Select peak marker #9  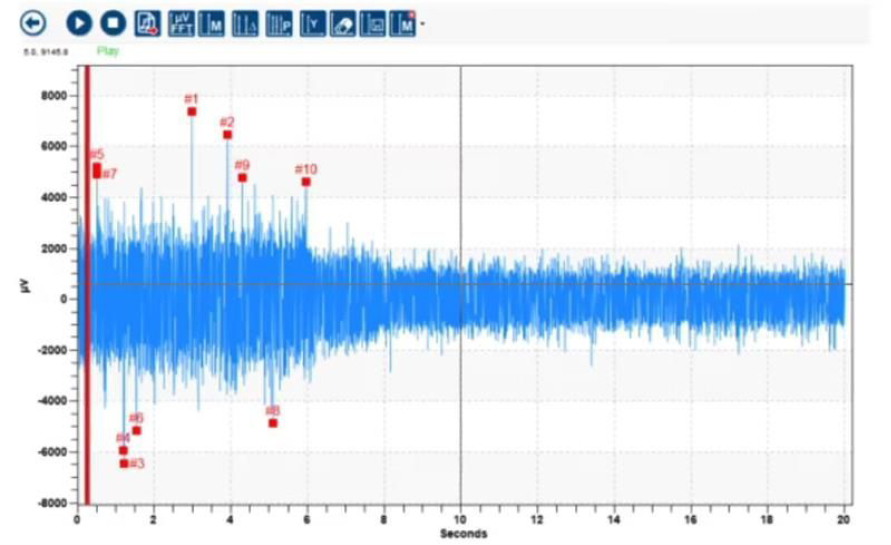(242, 178)
